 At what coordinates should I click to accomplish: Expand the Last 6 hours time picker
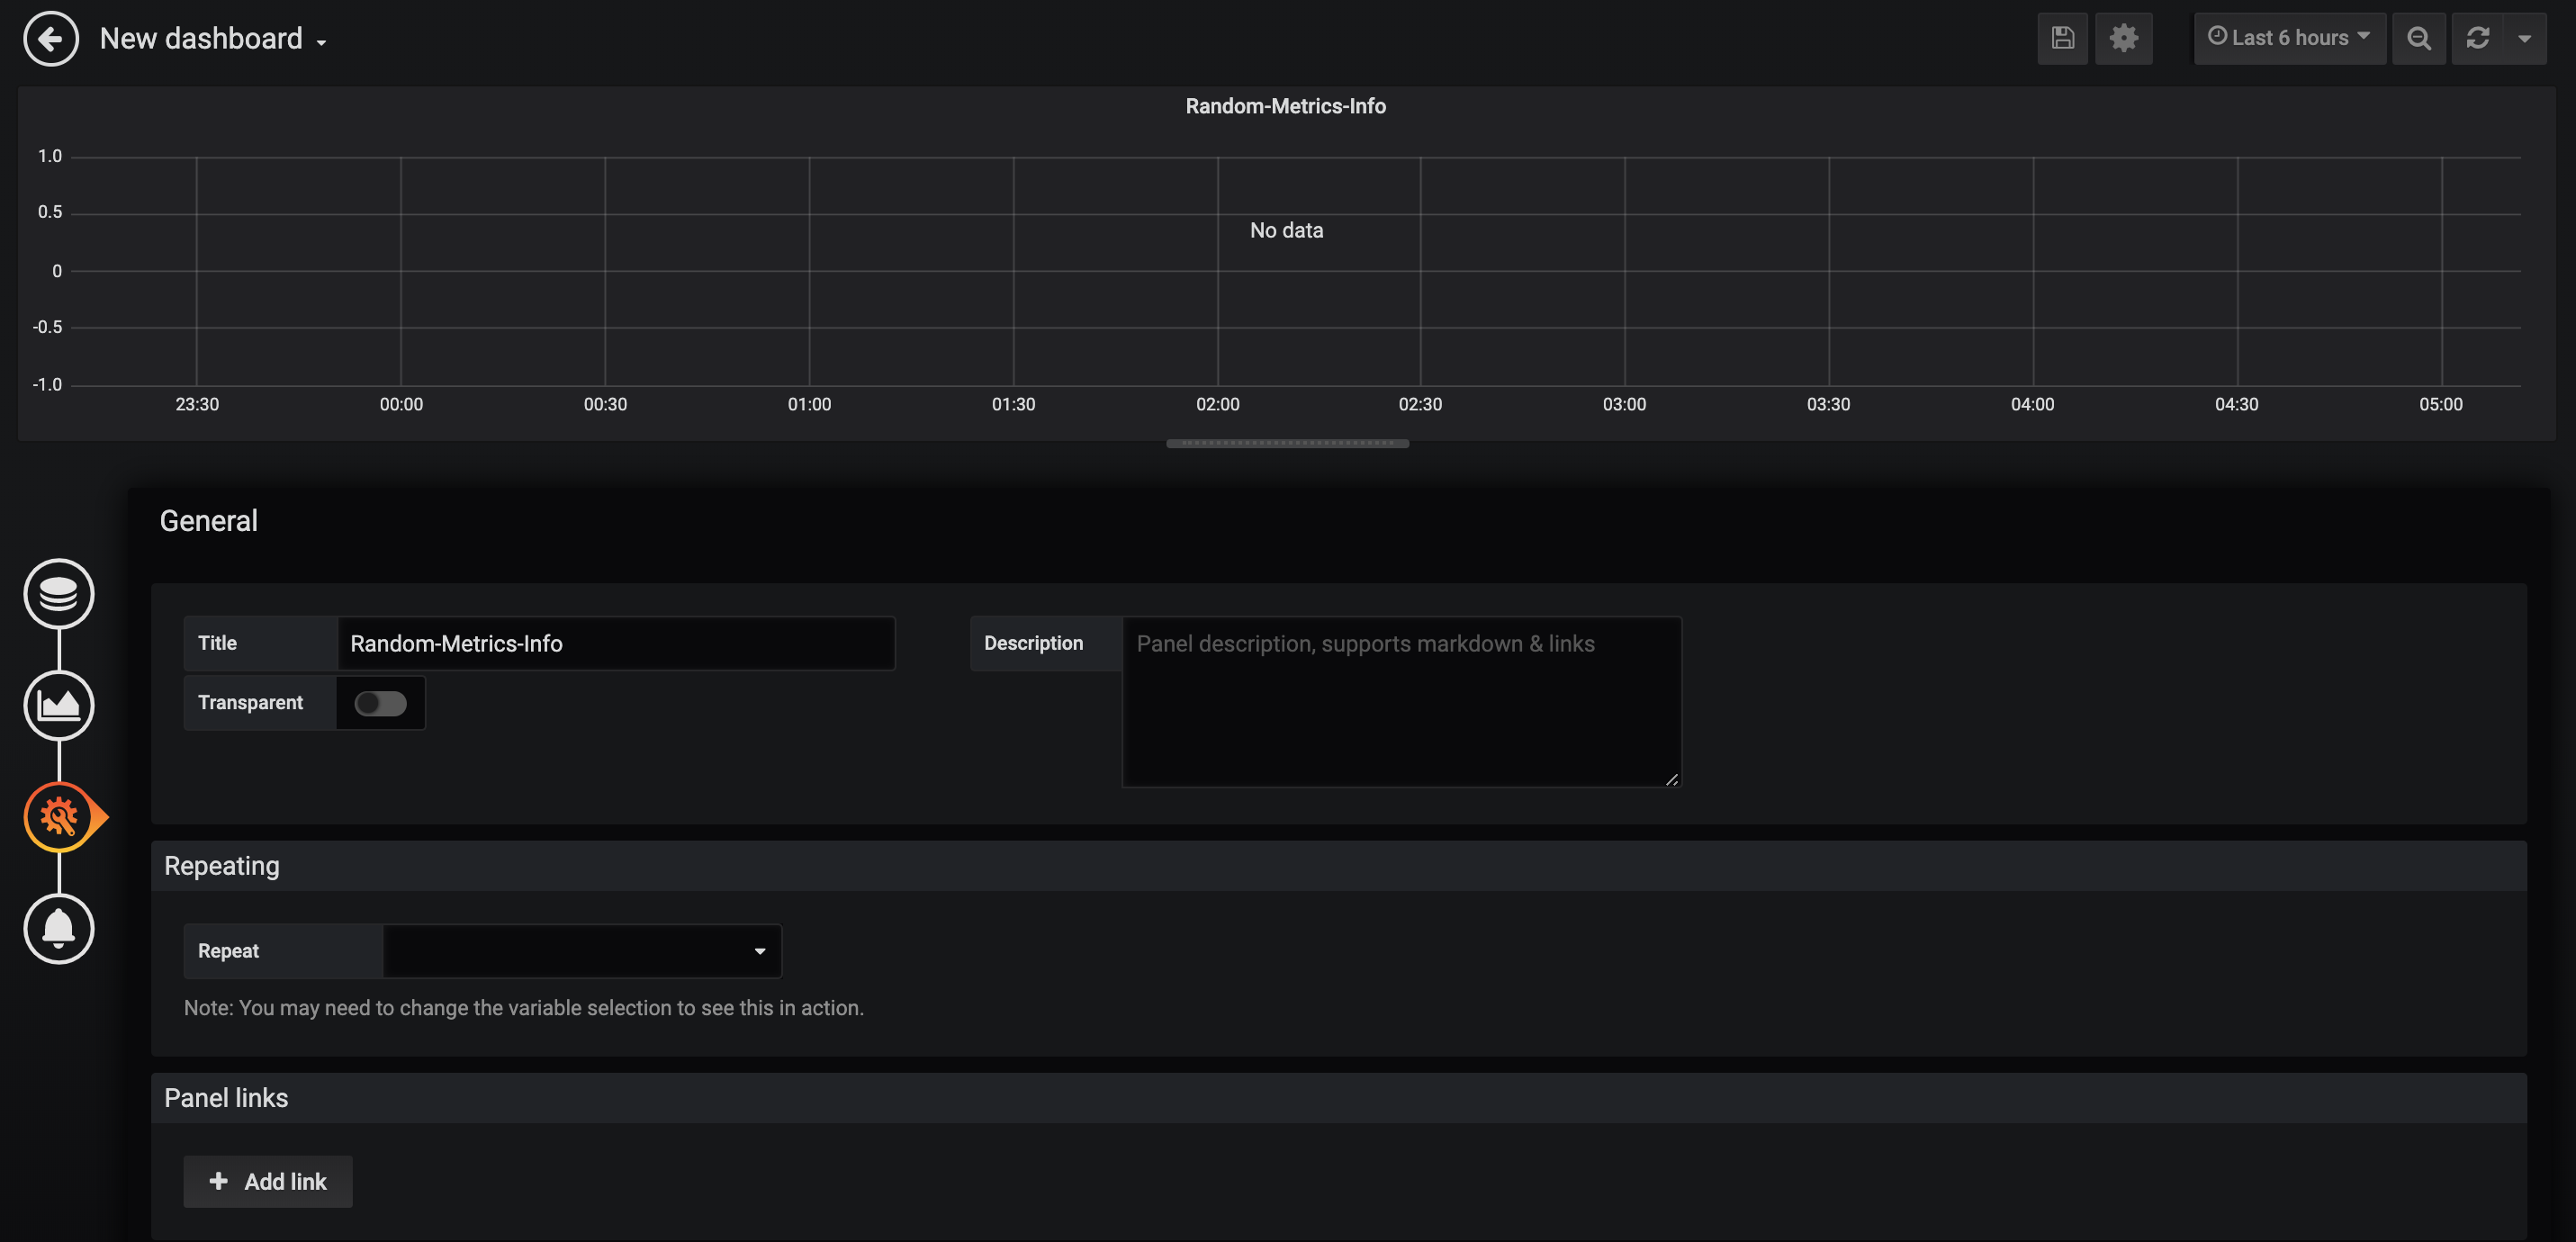coord(2289,38)
